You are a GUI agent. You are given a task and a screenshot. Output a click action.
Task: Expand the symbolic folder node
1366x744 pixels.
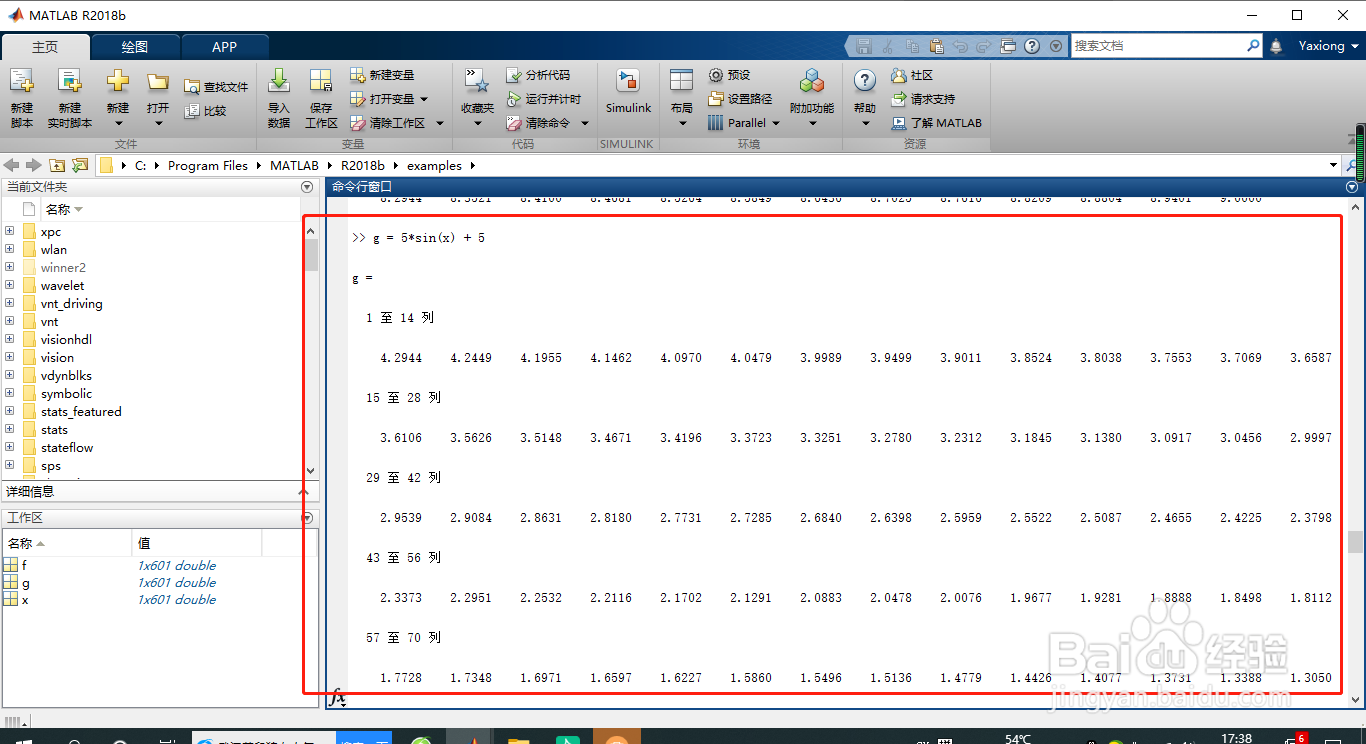[x=9, y=393]
